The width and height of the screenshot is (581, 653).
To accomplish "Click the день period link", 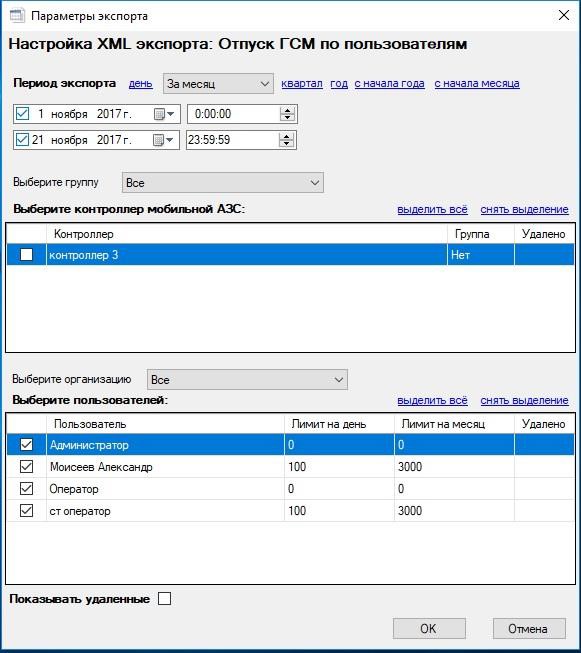I will click(x=140, y=84).
